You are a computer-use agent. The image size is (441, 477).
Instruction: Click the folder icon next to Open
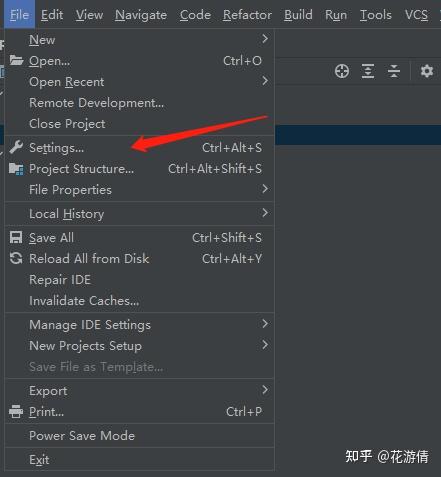tap(16, 60)
